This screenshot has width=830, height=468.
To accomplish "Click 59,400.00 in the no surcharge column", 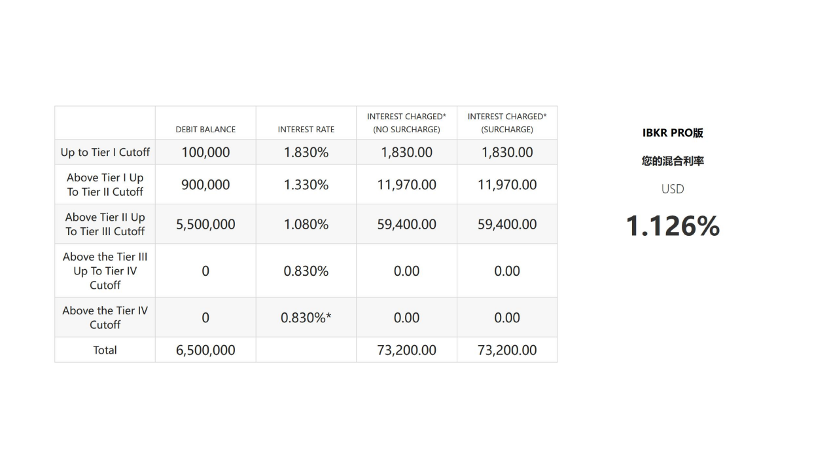I will pos(406,224).
